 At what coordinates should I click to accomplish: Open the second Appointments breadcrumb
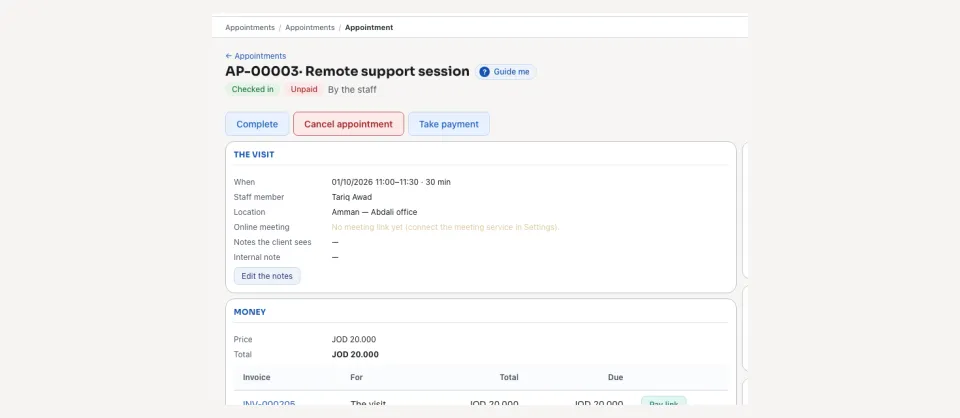[x=310, y=28]
